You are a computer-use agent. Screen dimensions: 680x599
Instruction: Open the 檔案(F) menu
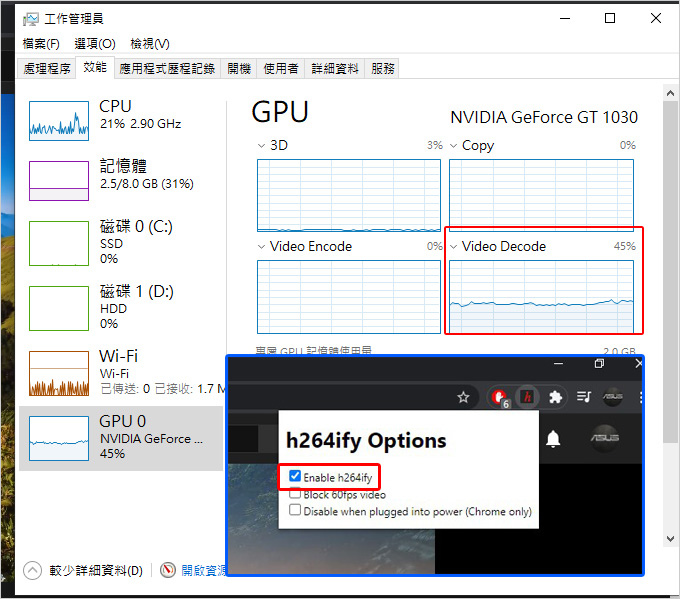pos(41,44)
